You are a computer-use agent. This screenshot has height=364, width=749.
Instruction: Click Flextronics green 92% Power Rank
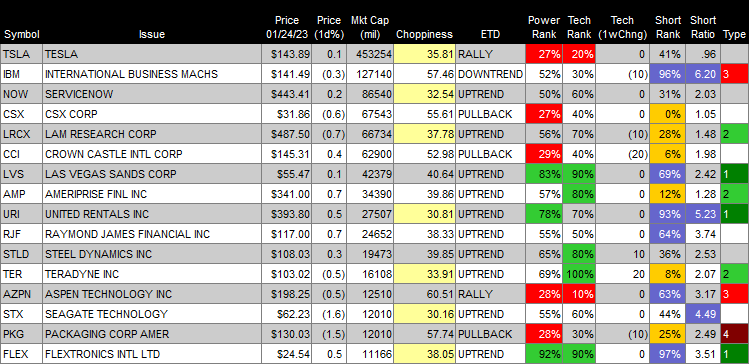pos(544,354)
